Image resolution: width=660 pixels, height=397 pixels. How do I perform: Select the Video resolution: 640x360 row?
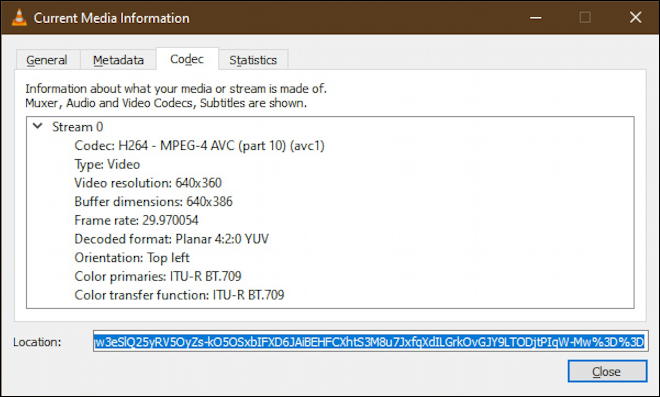148,183
